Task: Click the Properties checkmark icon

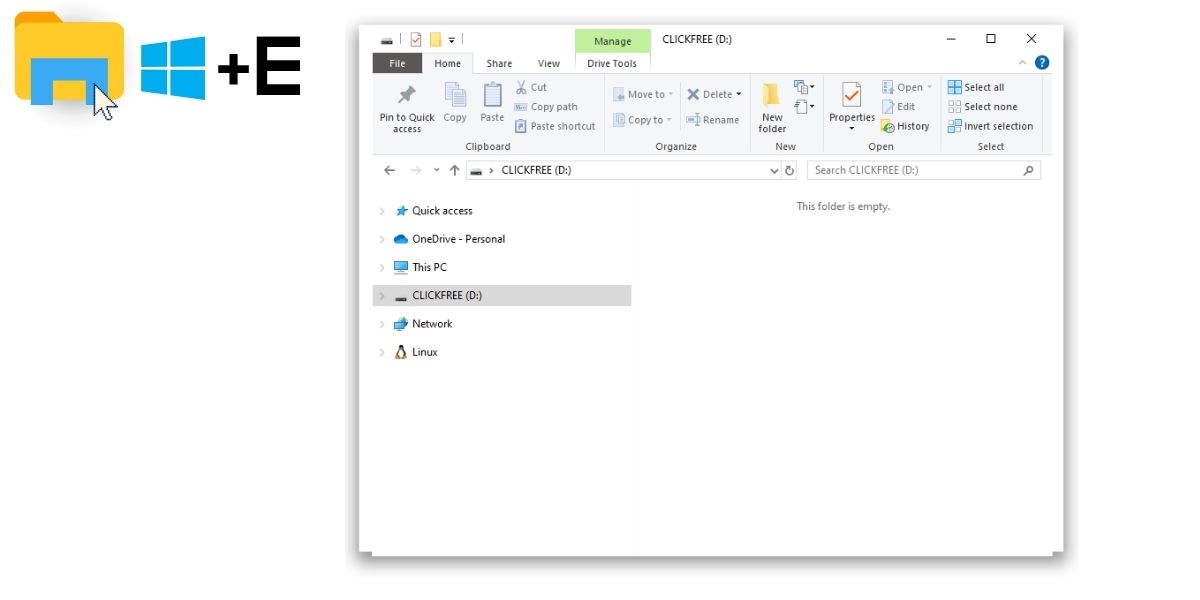Action: (852, 95)
